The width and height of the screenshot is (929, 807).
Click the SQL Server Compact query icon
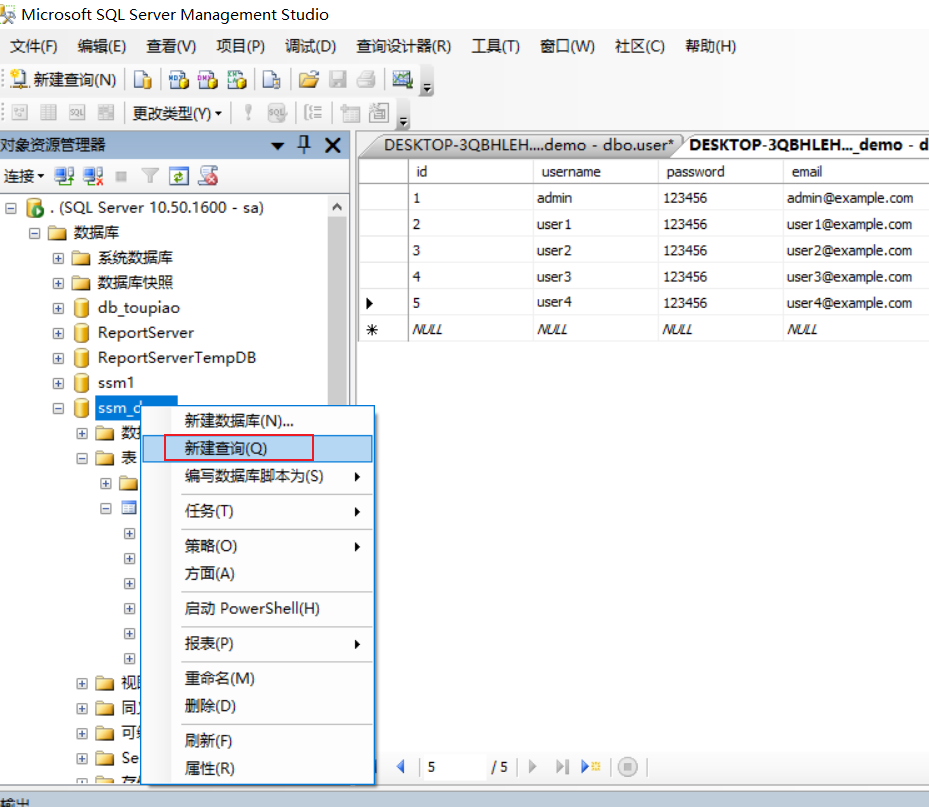tap(271, 79)
